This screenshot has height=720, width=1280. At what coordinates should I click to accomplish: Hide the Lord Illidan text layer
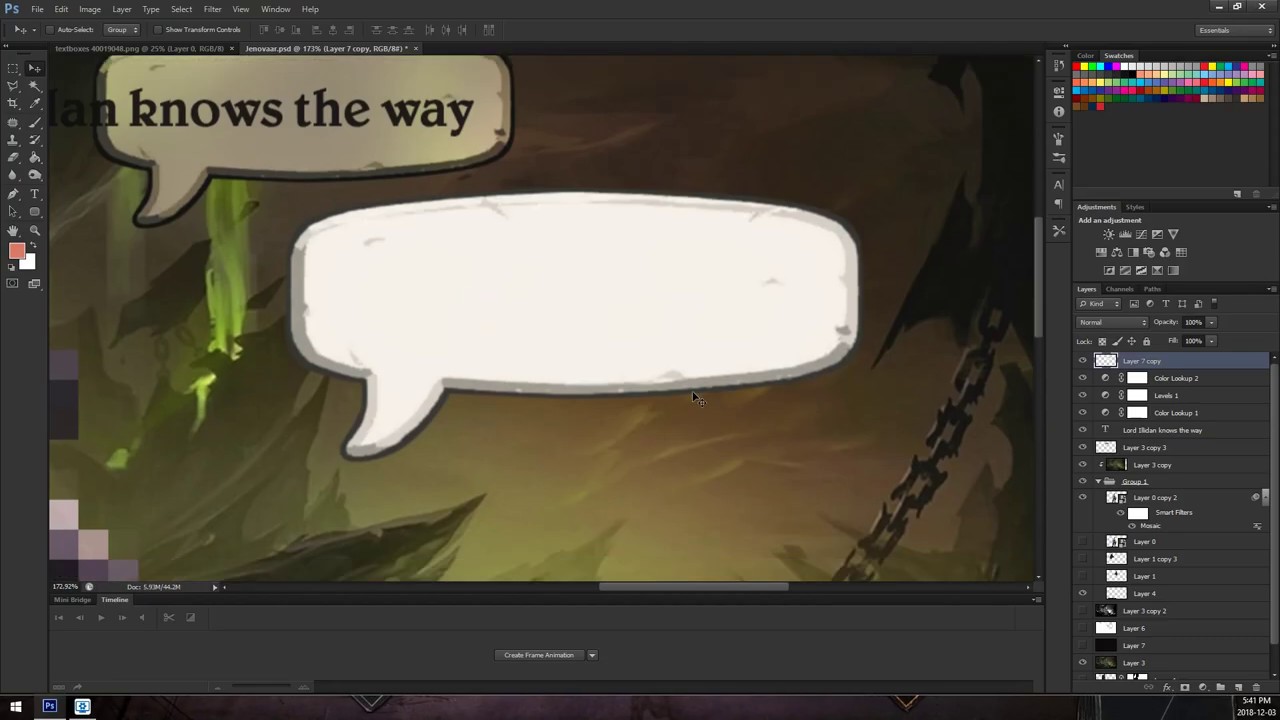coord(1082,430)
